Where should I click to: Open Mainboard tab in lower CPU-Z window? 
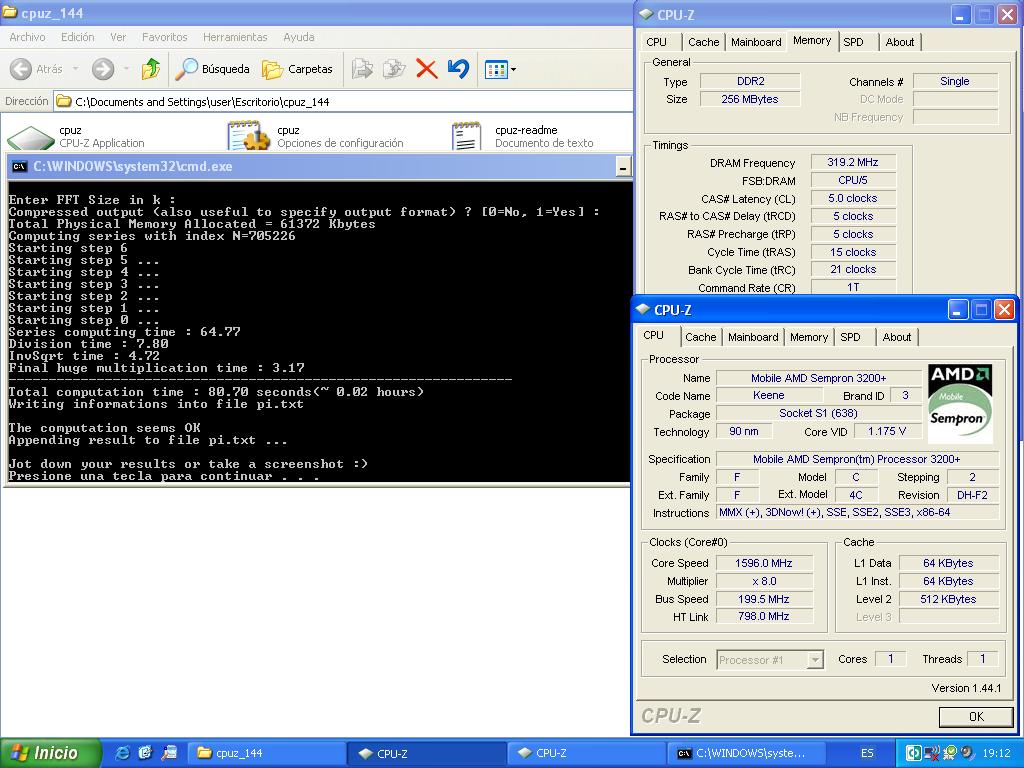[x=753, y=337]
